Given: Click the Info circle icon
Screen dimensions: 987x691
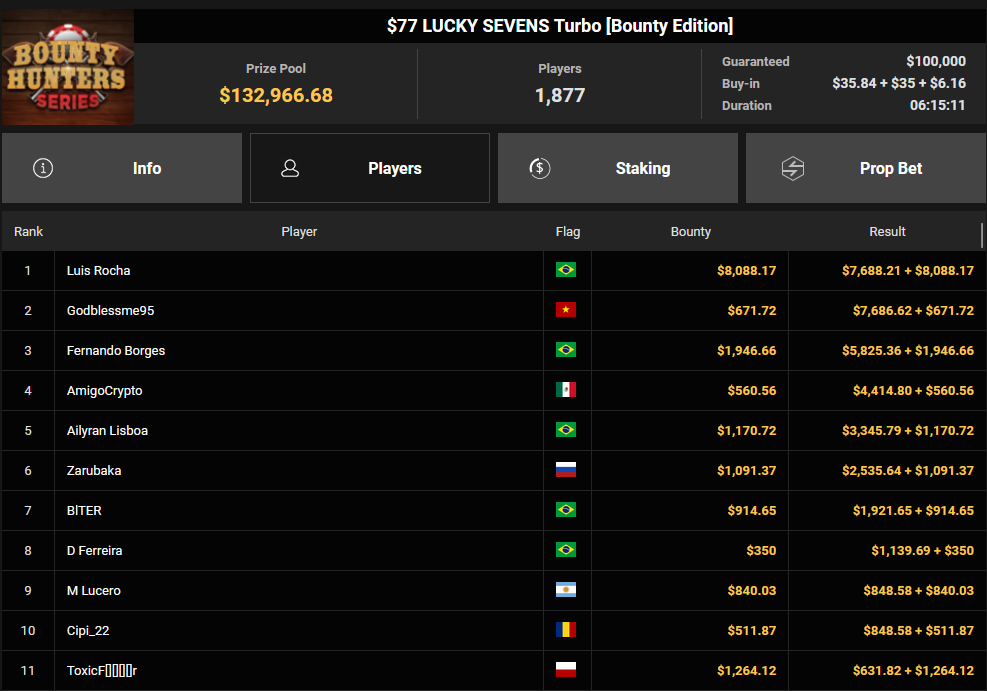Looking at the screenshot, I should (x=43, y=168).
